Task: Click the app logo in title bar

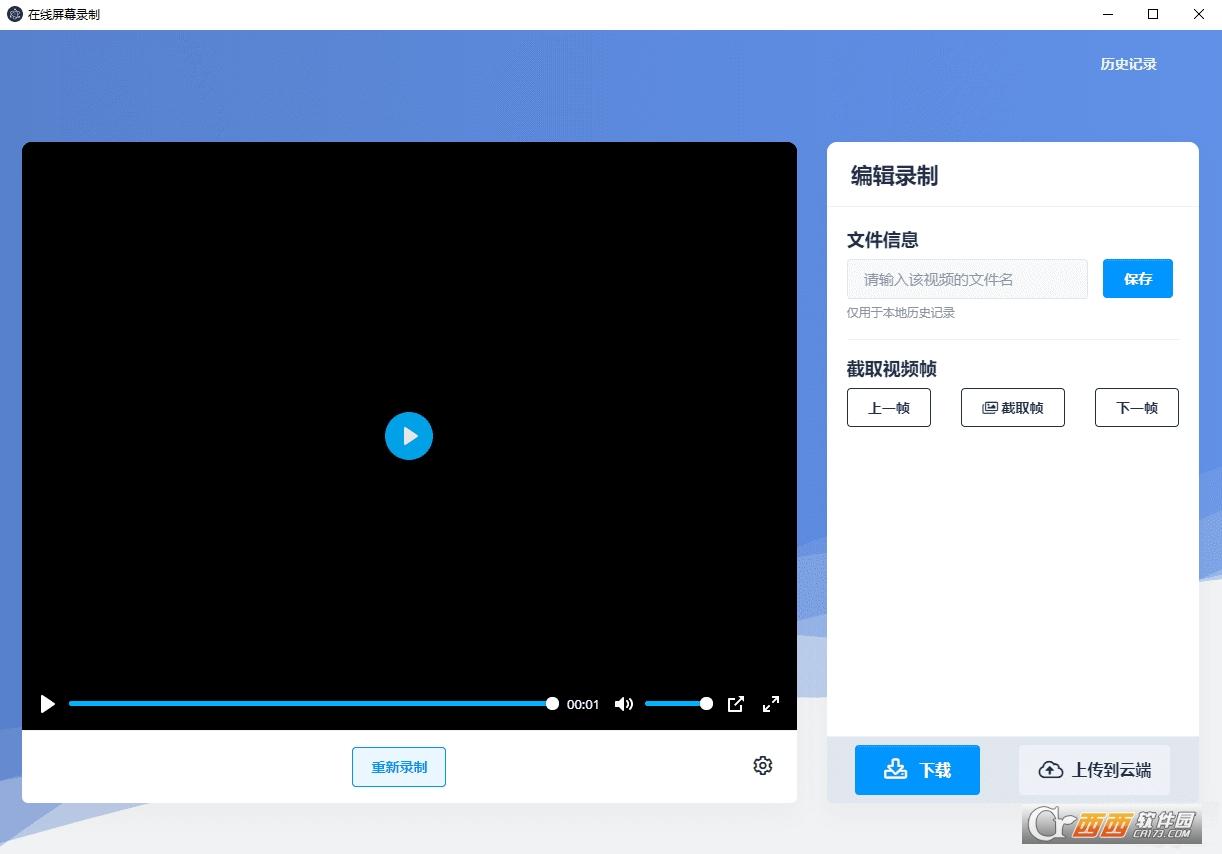Action: tap(15, 15)
